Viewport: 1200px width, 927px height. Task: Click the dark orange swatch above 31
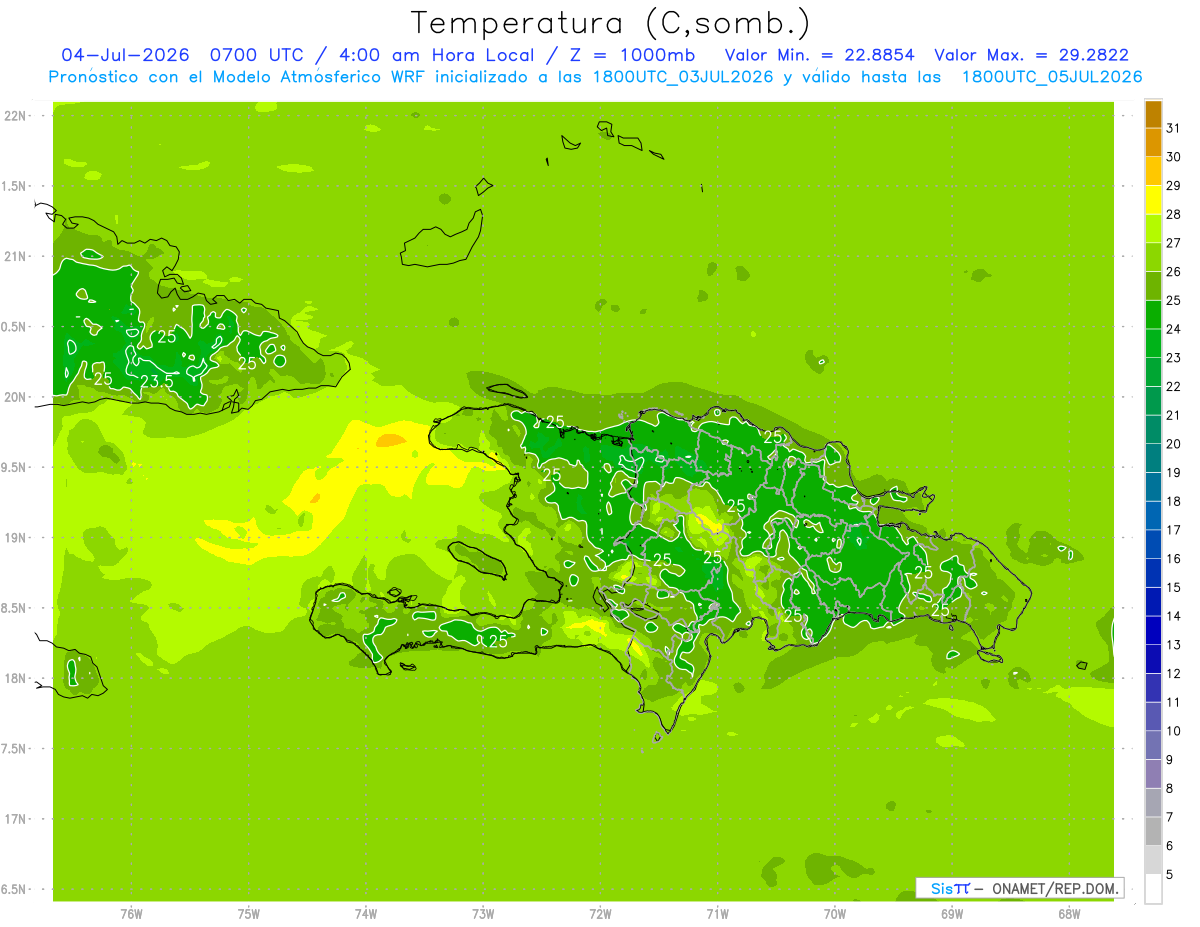point(1153,114)
